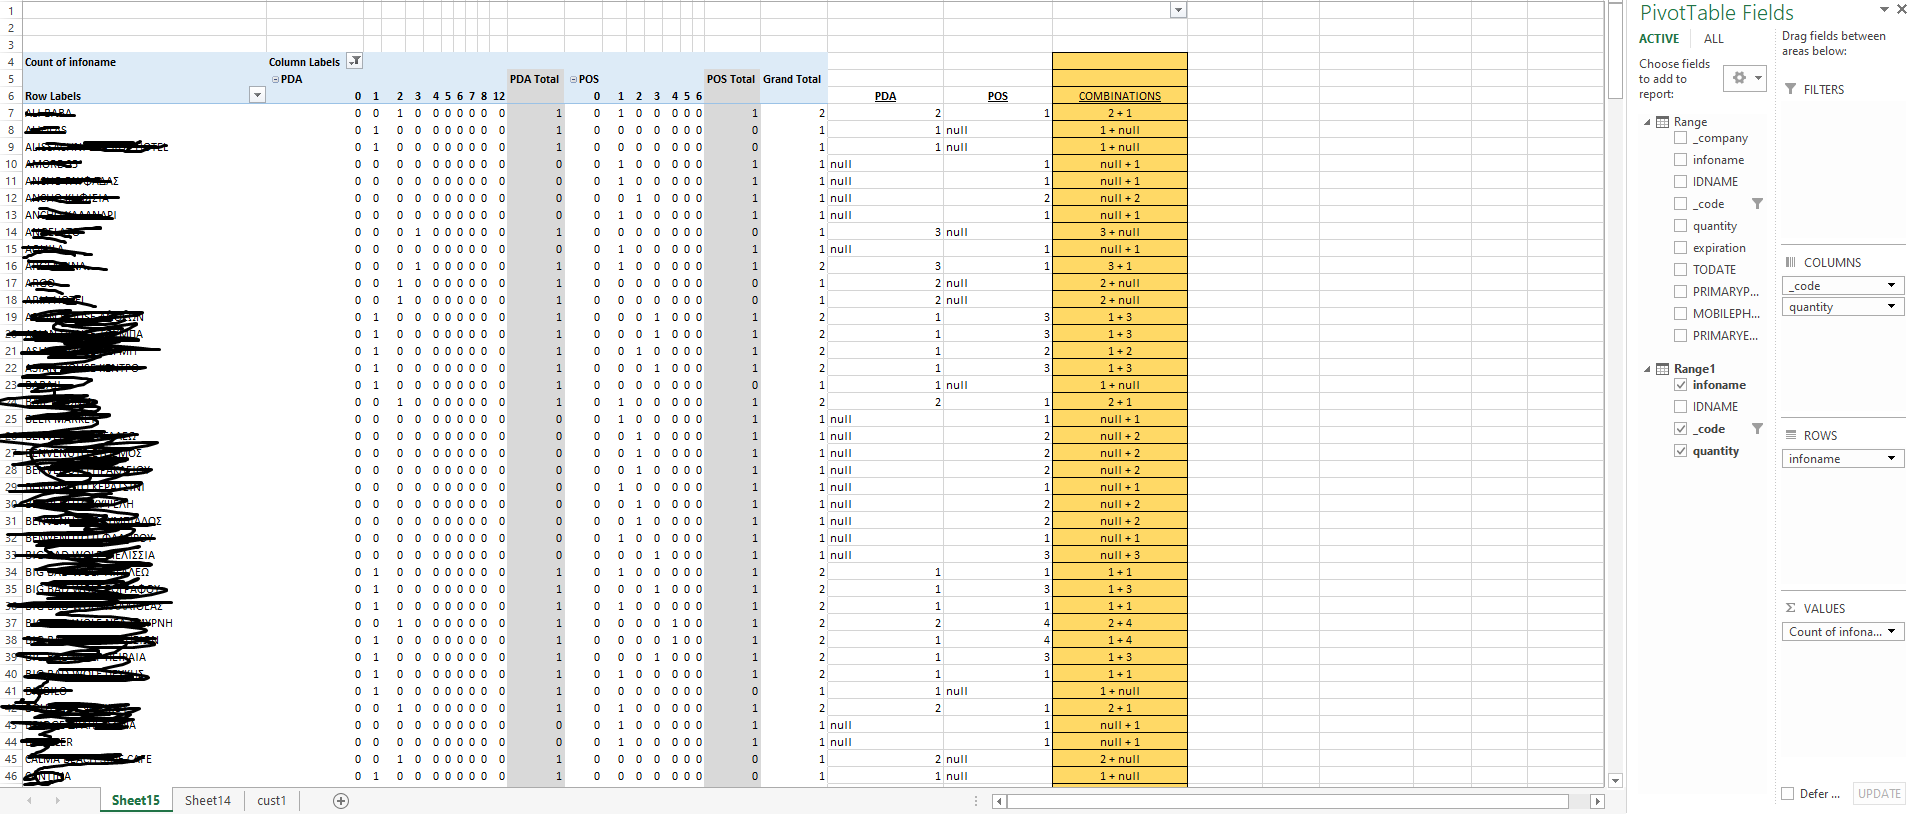Collapse the PDA column group
This screenshot has width=1918, height=814.
click(275, 79)
